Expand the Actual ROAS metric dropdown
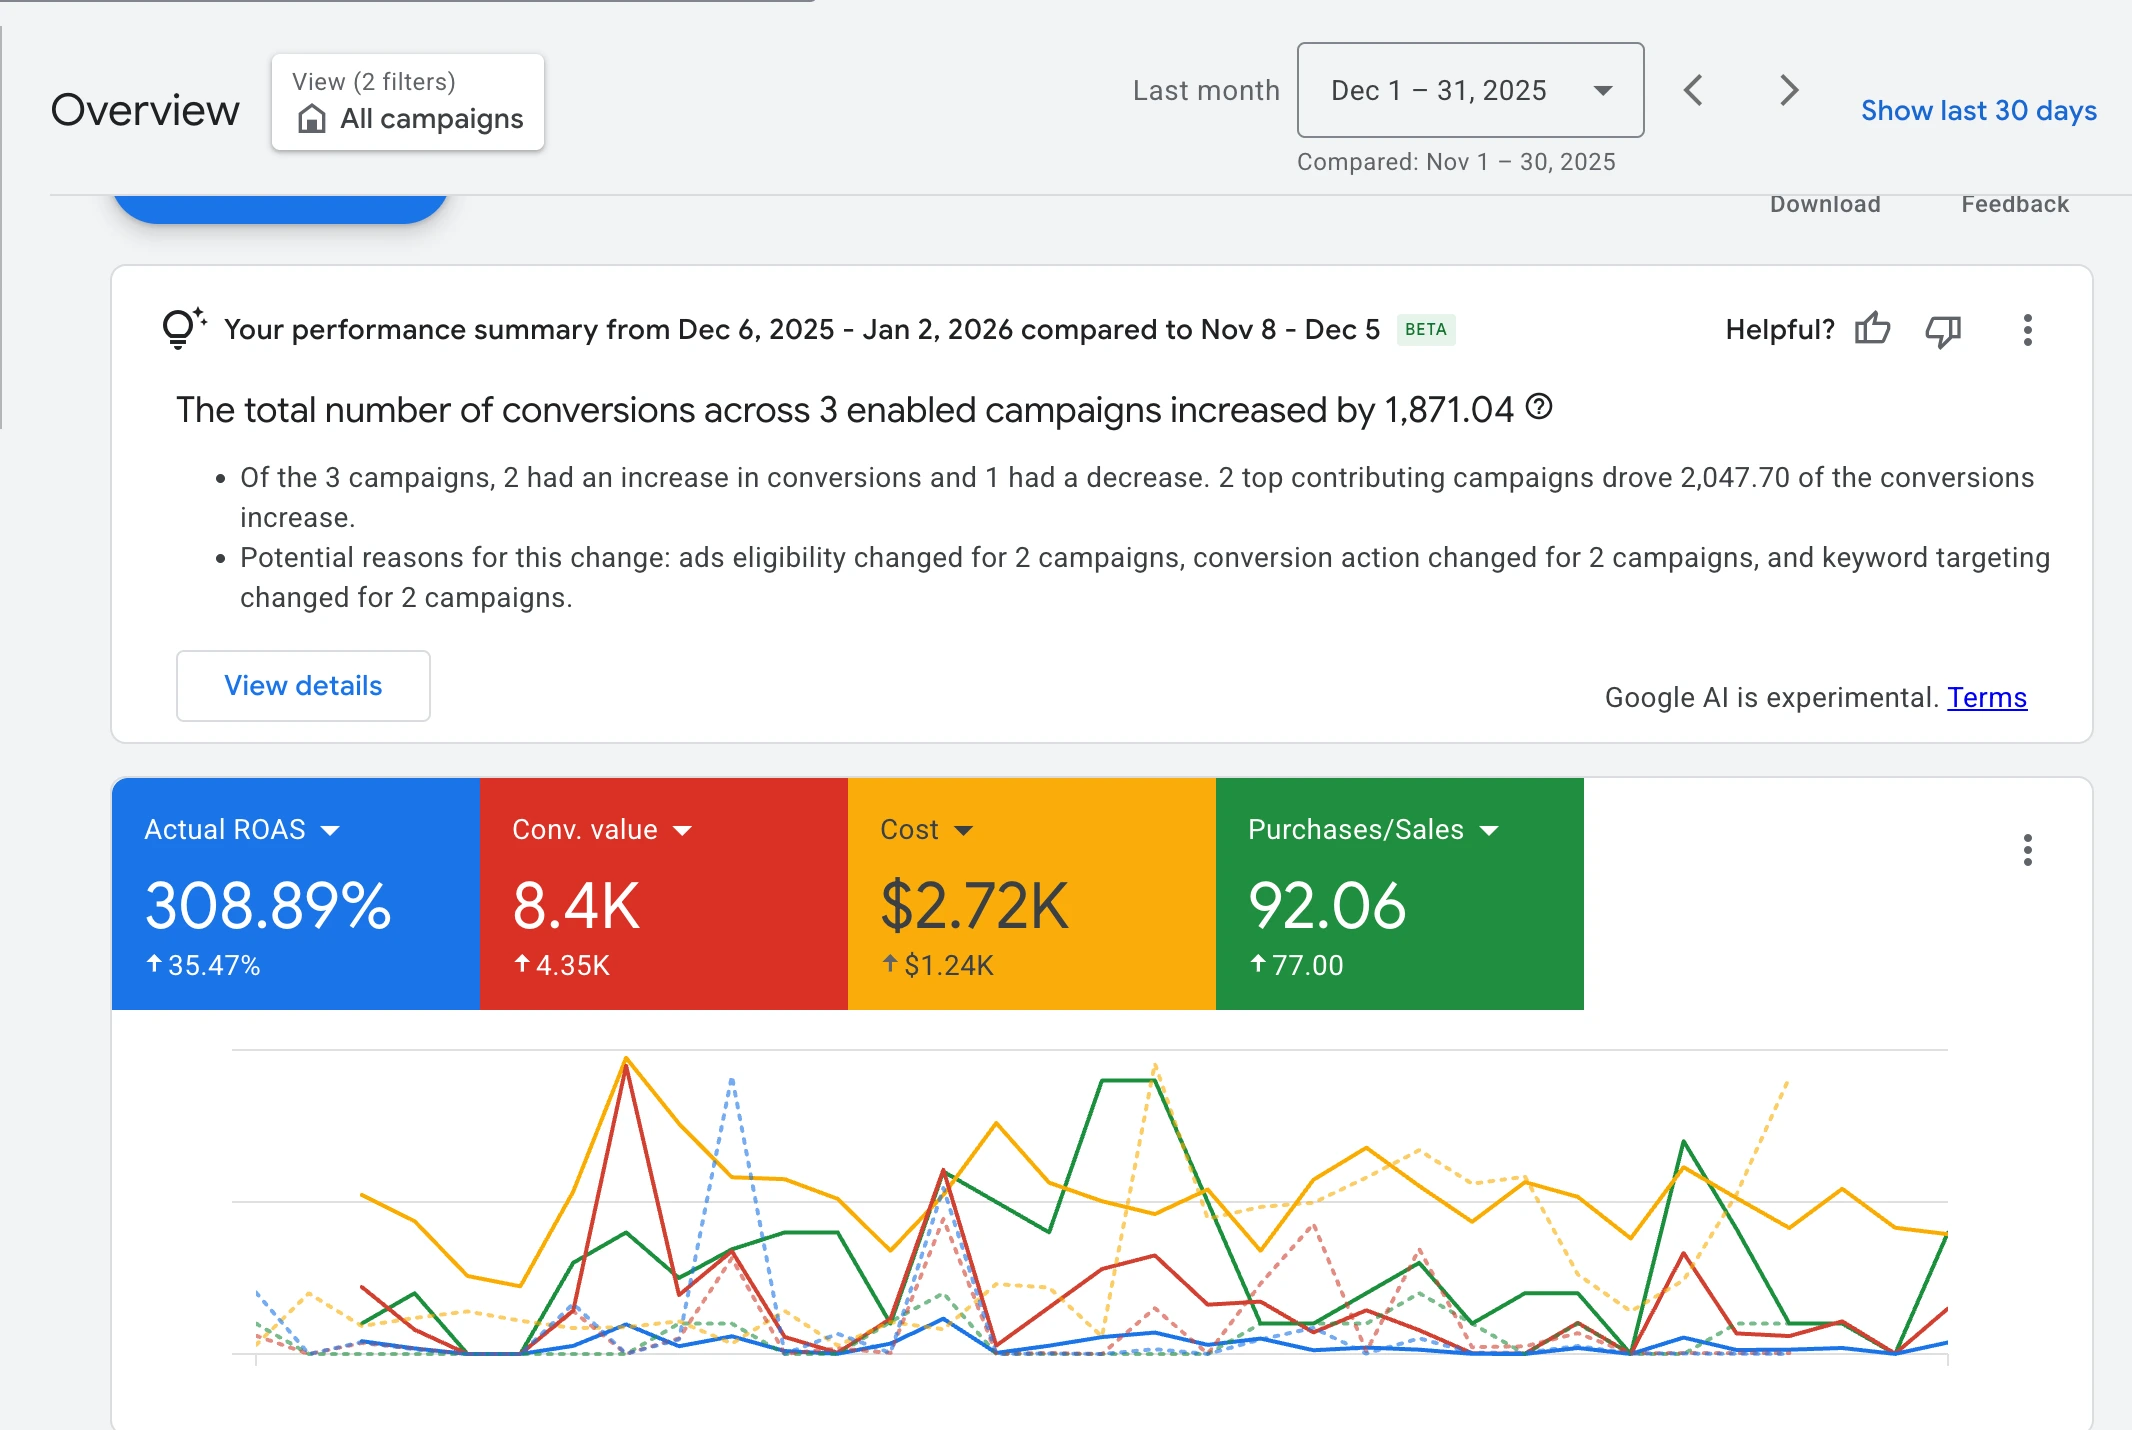2132x1430 pixels. click(x=330, y=830)
